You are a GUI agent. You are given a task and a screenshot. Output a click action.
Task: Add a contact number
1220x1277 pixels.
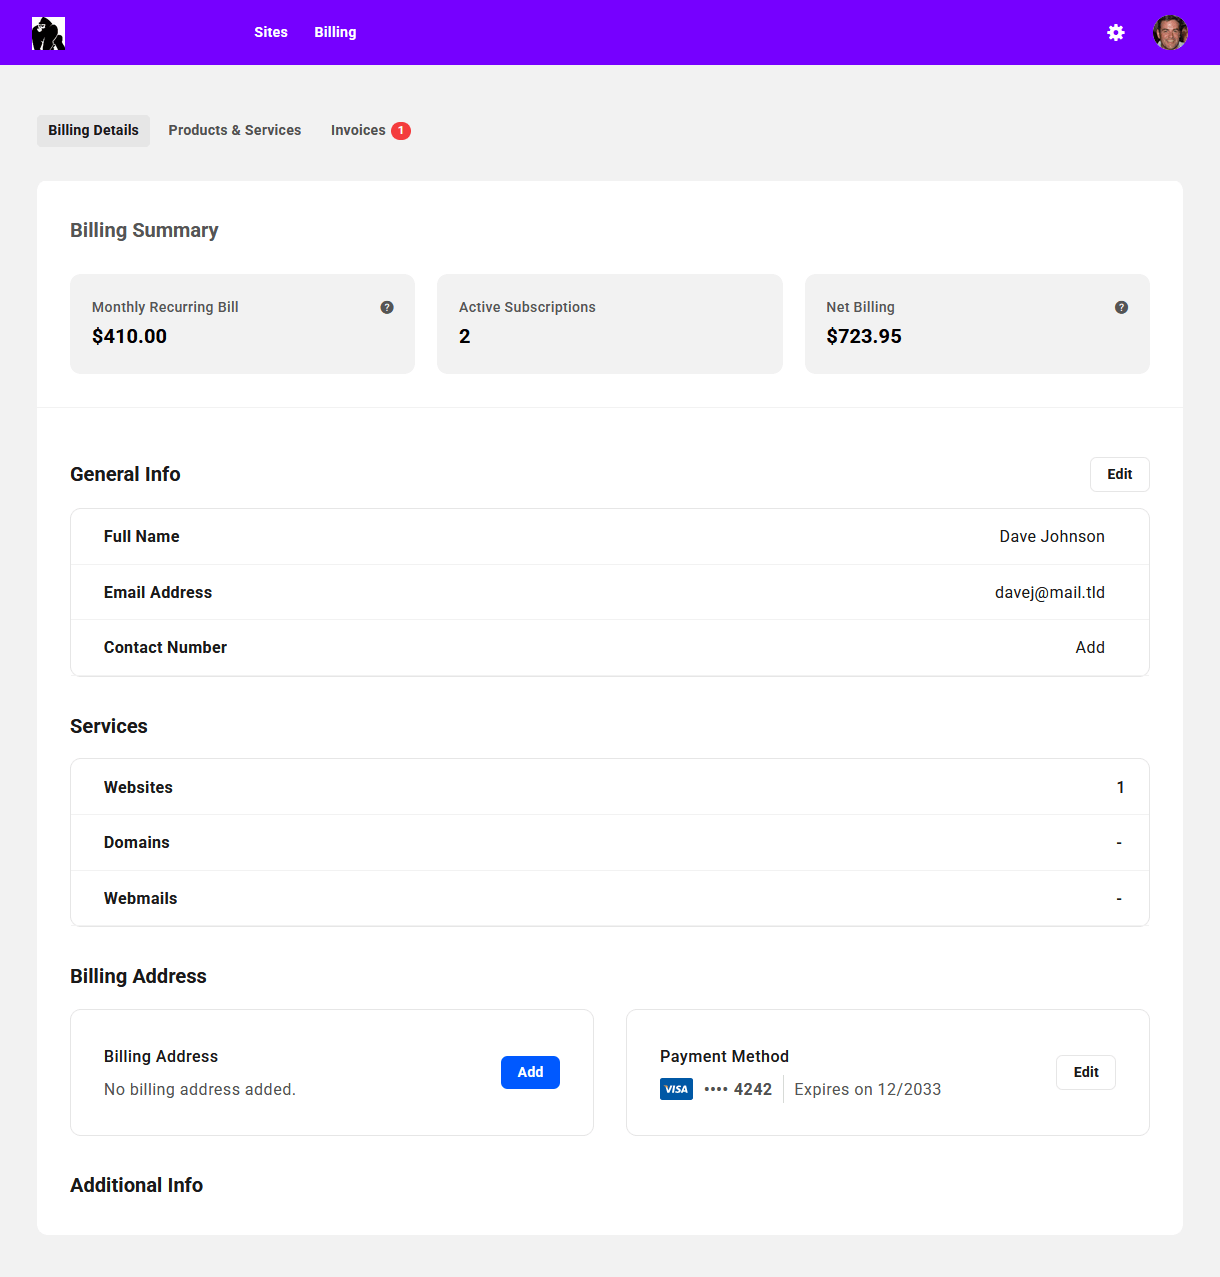pos(1089,648)
